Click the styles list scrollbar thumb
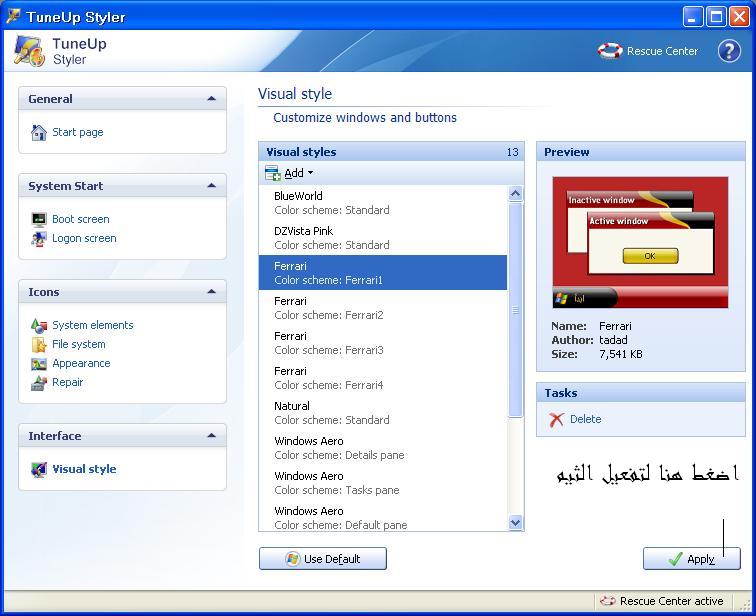Image resolution: width=756 pixels, height=616 pixels. point(515,310)
